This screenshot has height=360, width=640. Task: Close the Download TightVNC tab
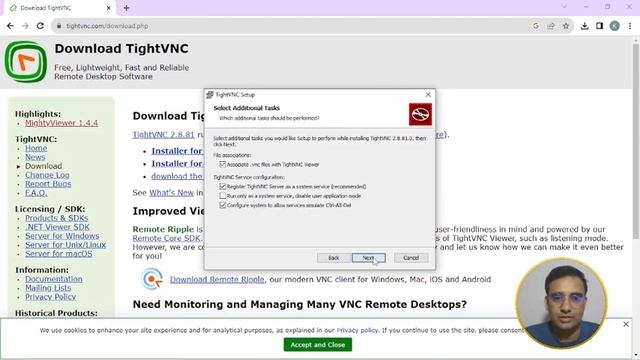[x=109, y=8]
